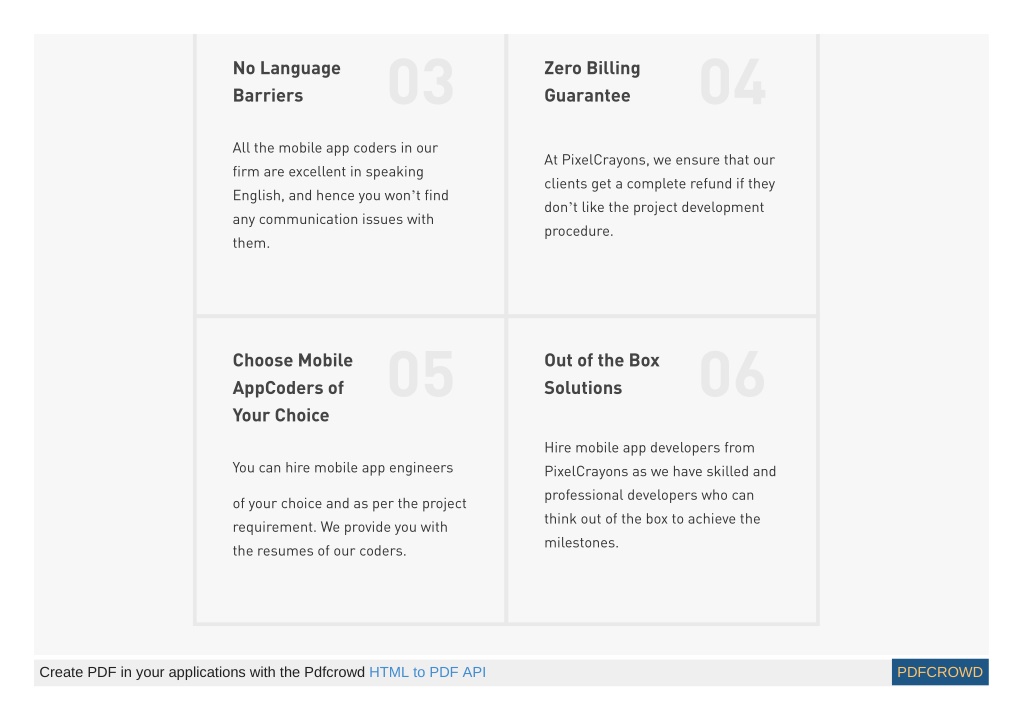The height and width of the screenshot is (724, 1023).
Task: Select the No Language Barriers heading
Action: pyautogui.click(x=286, y=82)
